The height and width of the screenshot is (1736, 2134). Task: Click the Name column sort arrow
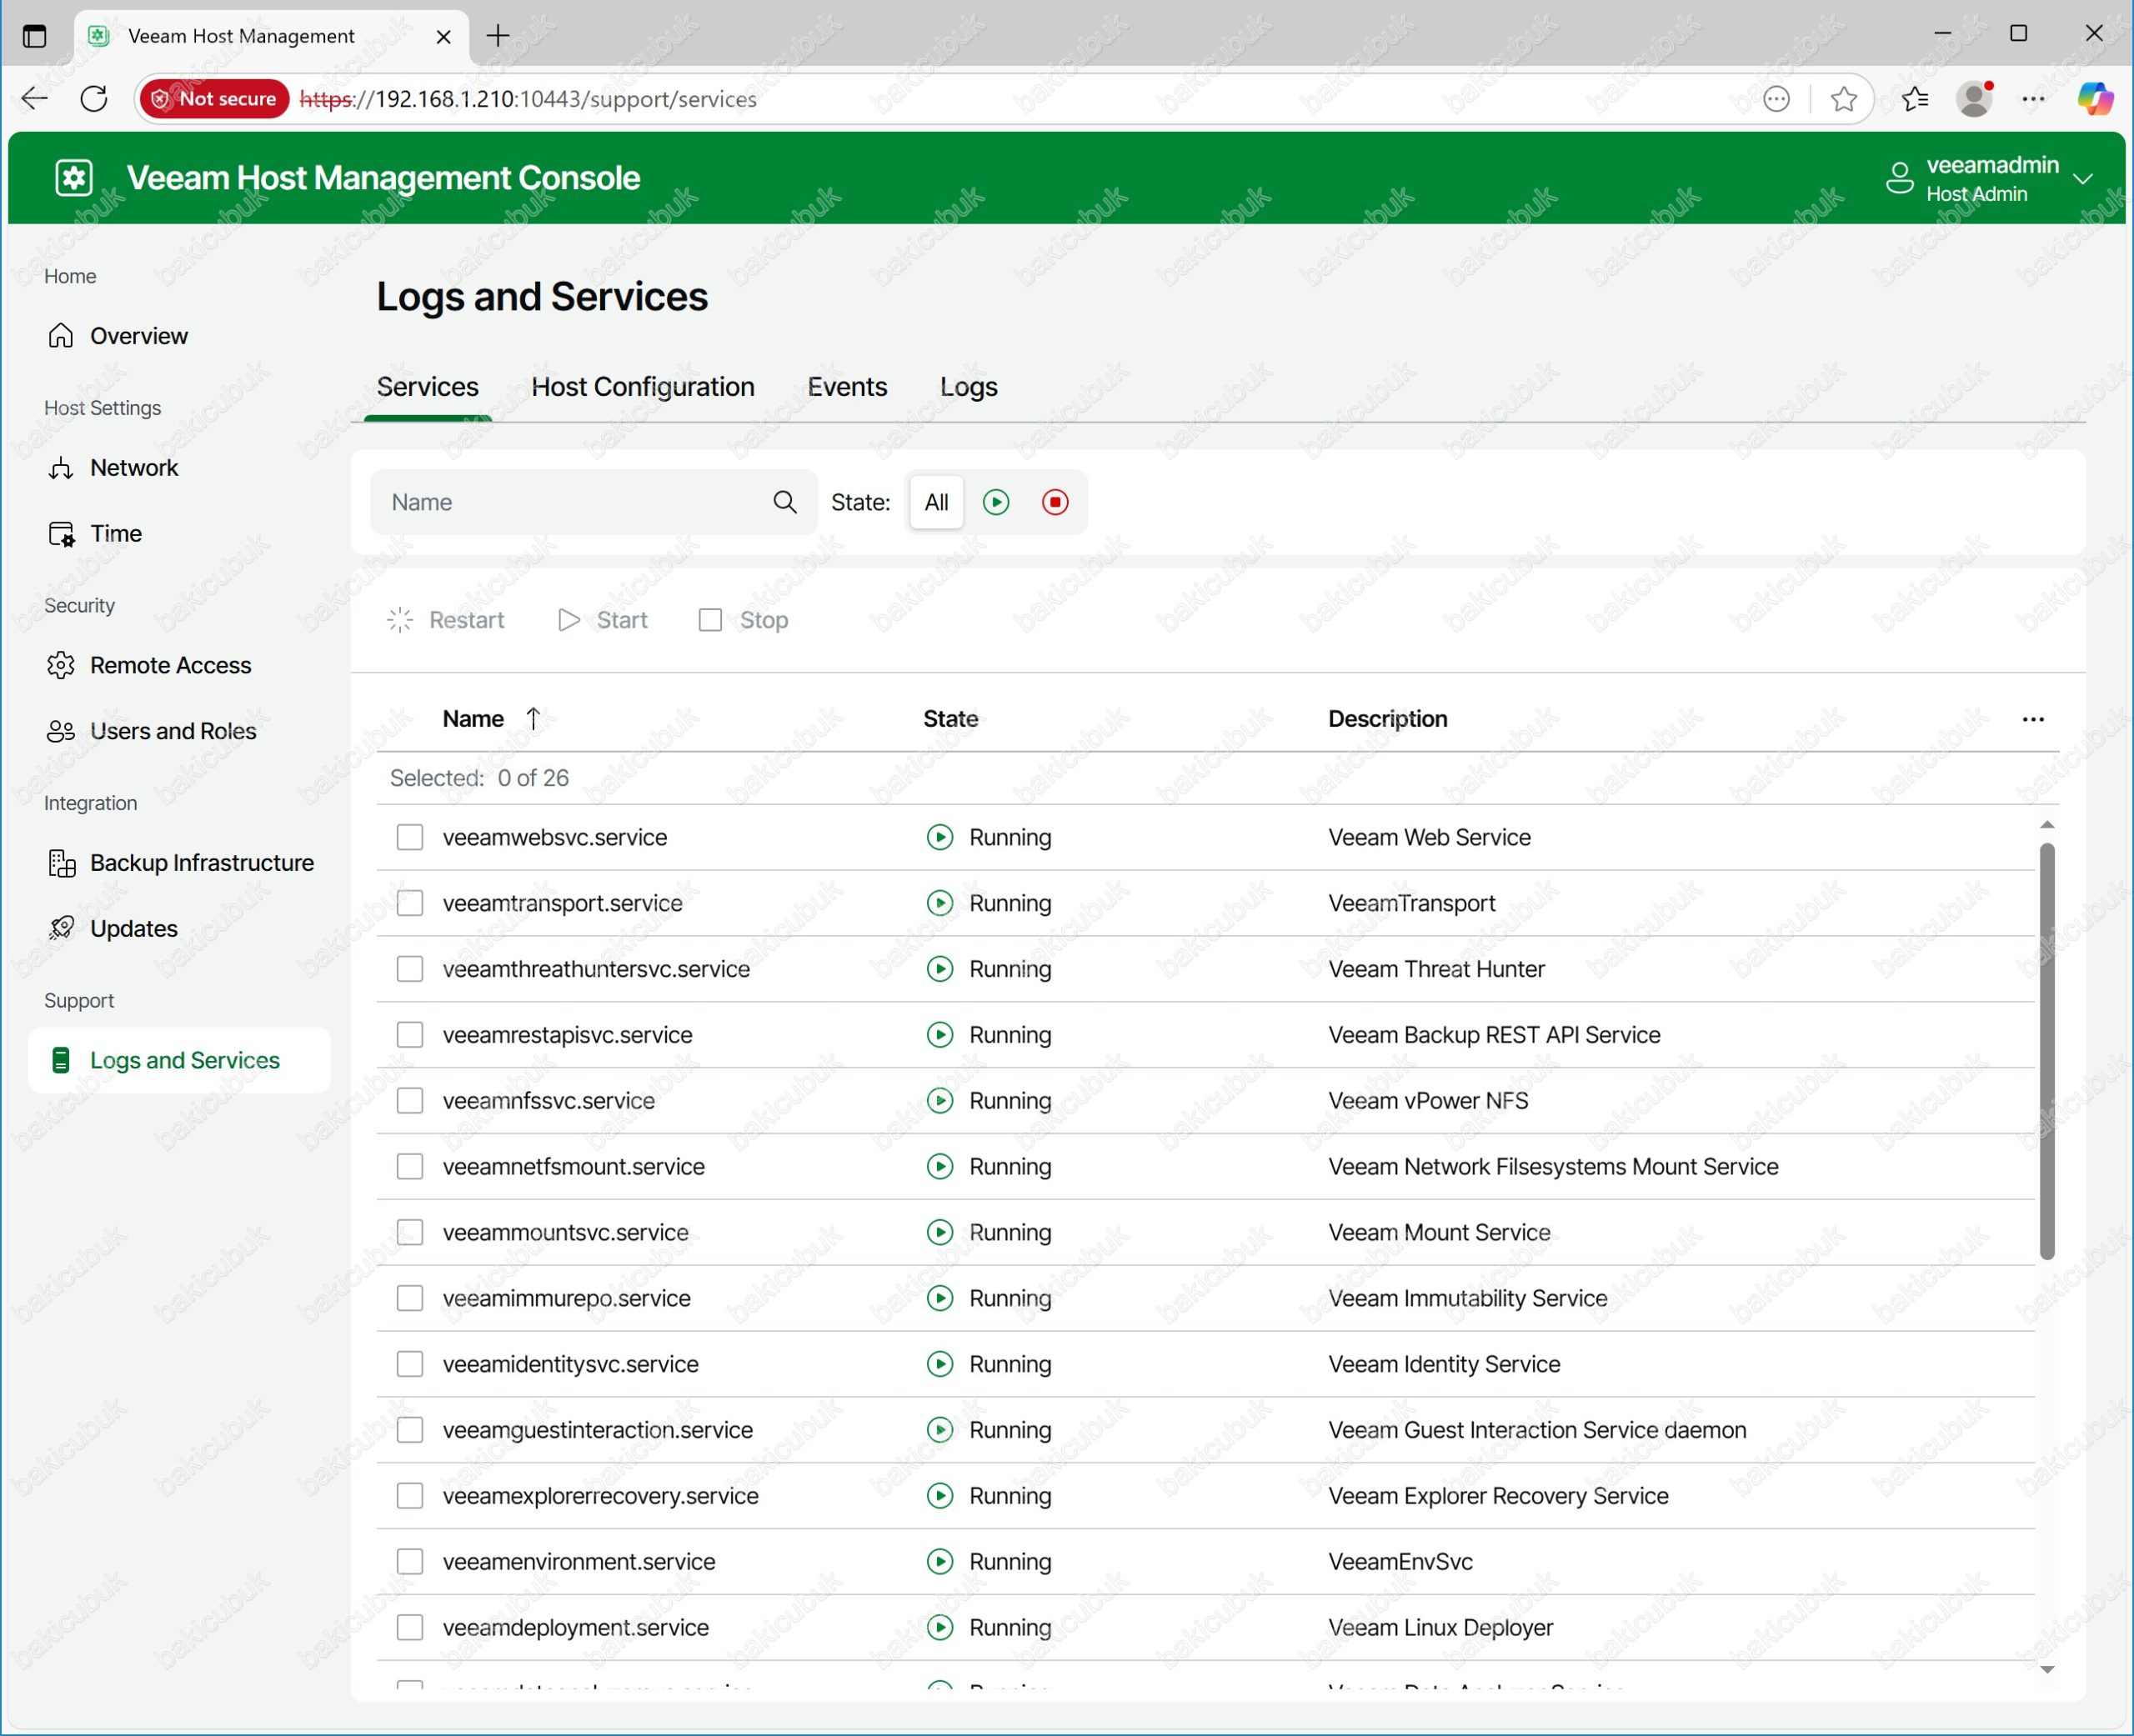tap(533, 719)
